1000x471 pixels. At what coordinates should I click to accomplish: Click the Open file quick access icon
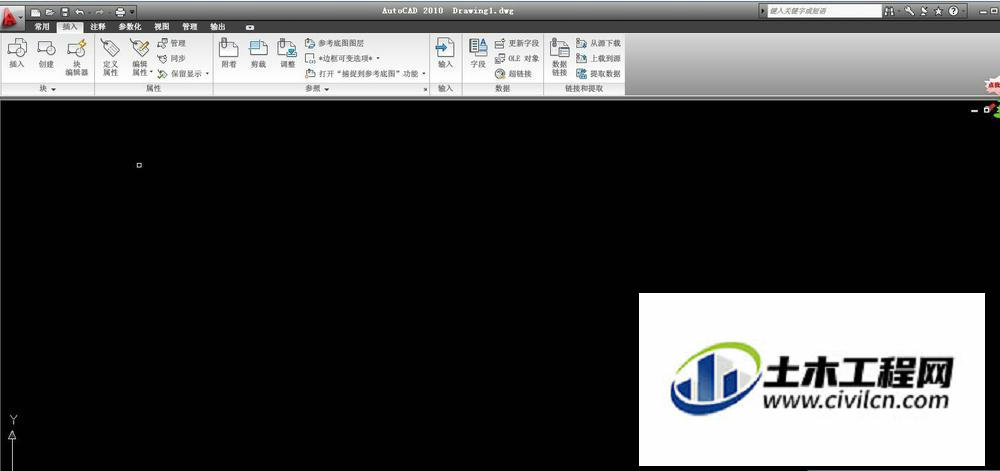tap(50, 12)
